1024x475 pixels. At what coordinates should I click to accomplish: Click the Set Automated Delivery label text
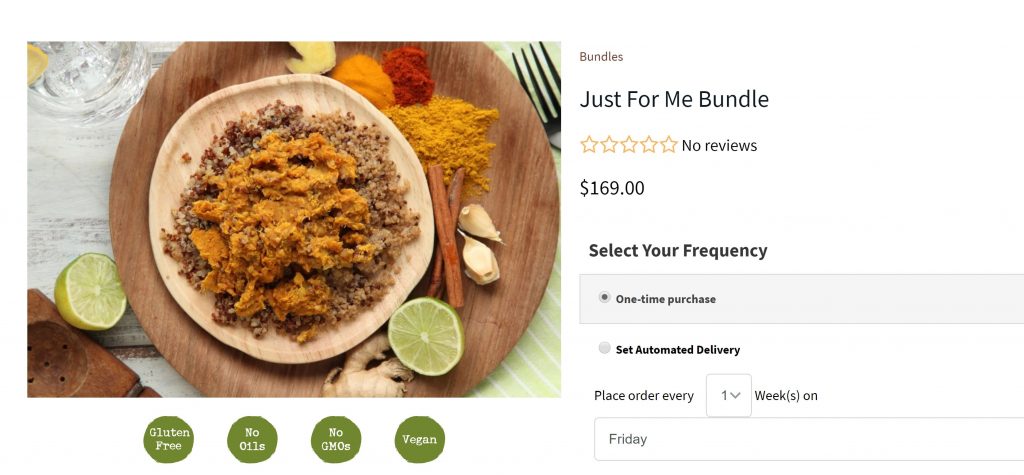coord(677,350)
